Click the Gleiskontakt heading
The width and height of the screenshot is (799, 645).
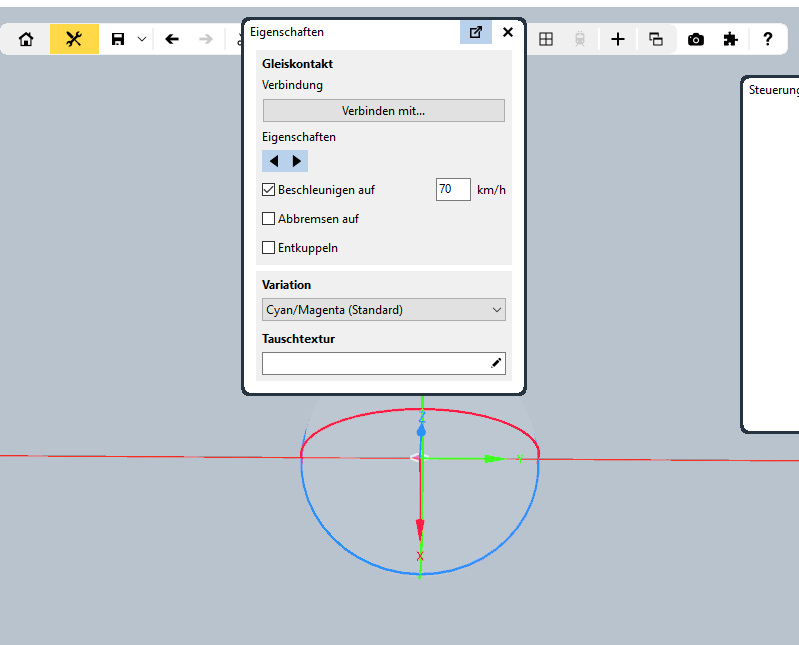click(297, 64)
